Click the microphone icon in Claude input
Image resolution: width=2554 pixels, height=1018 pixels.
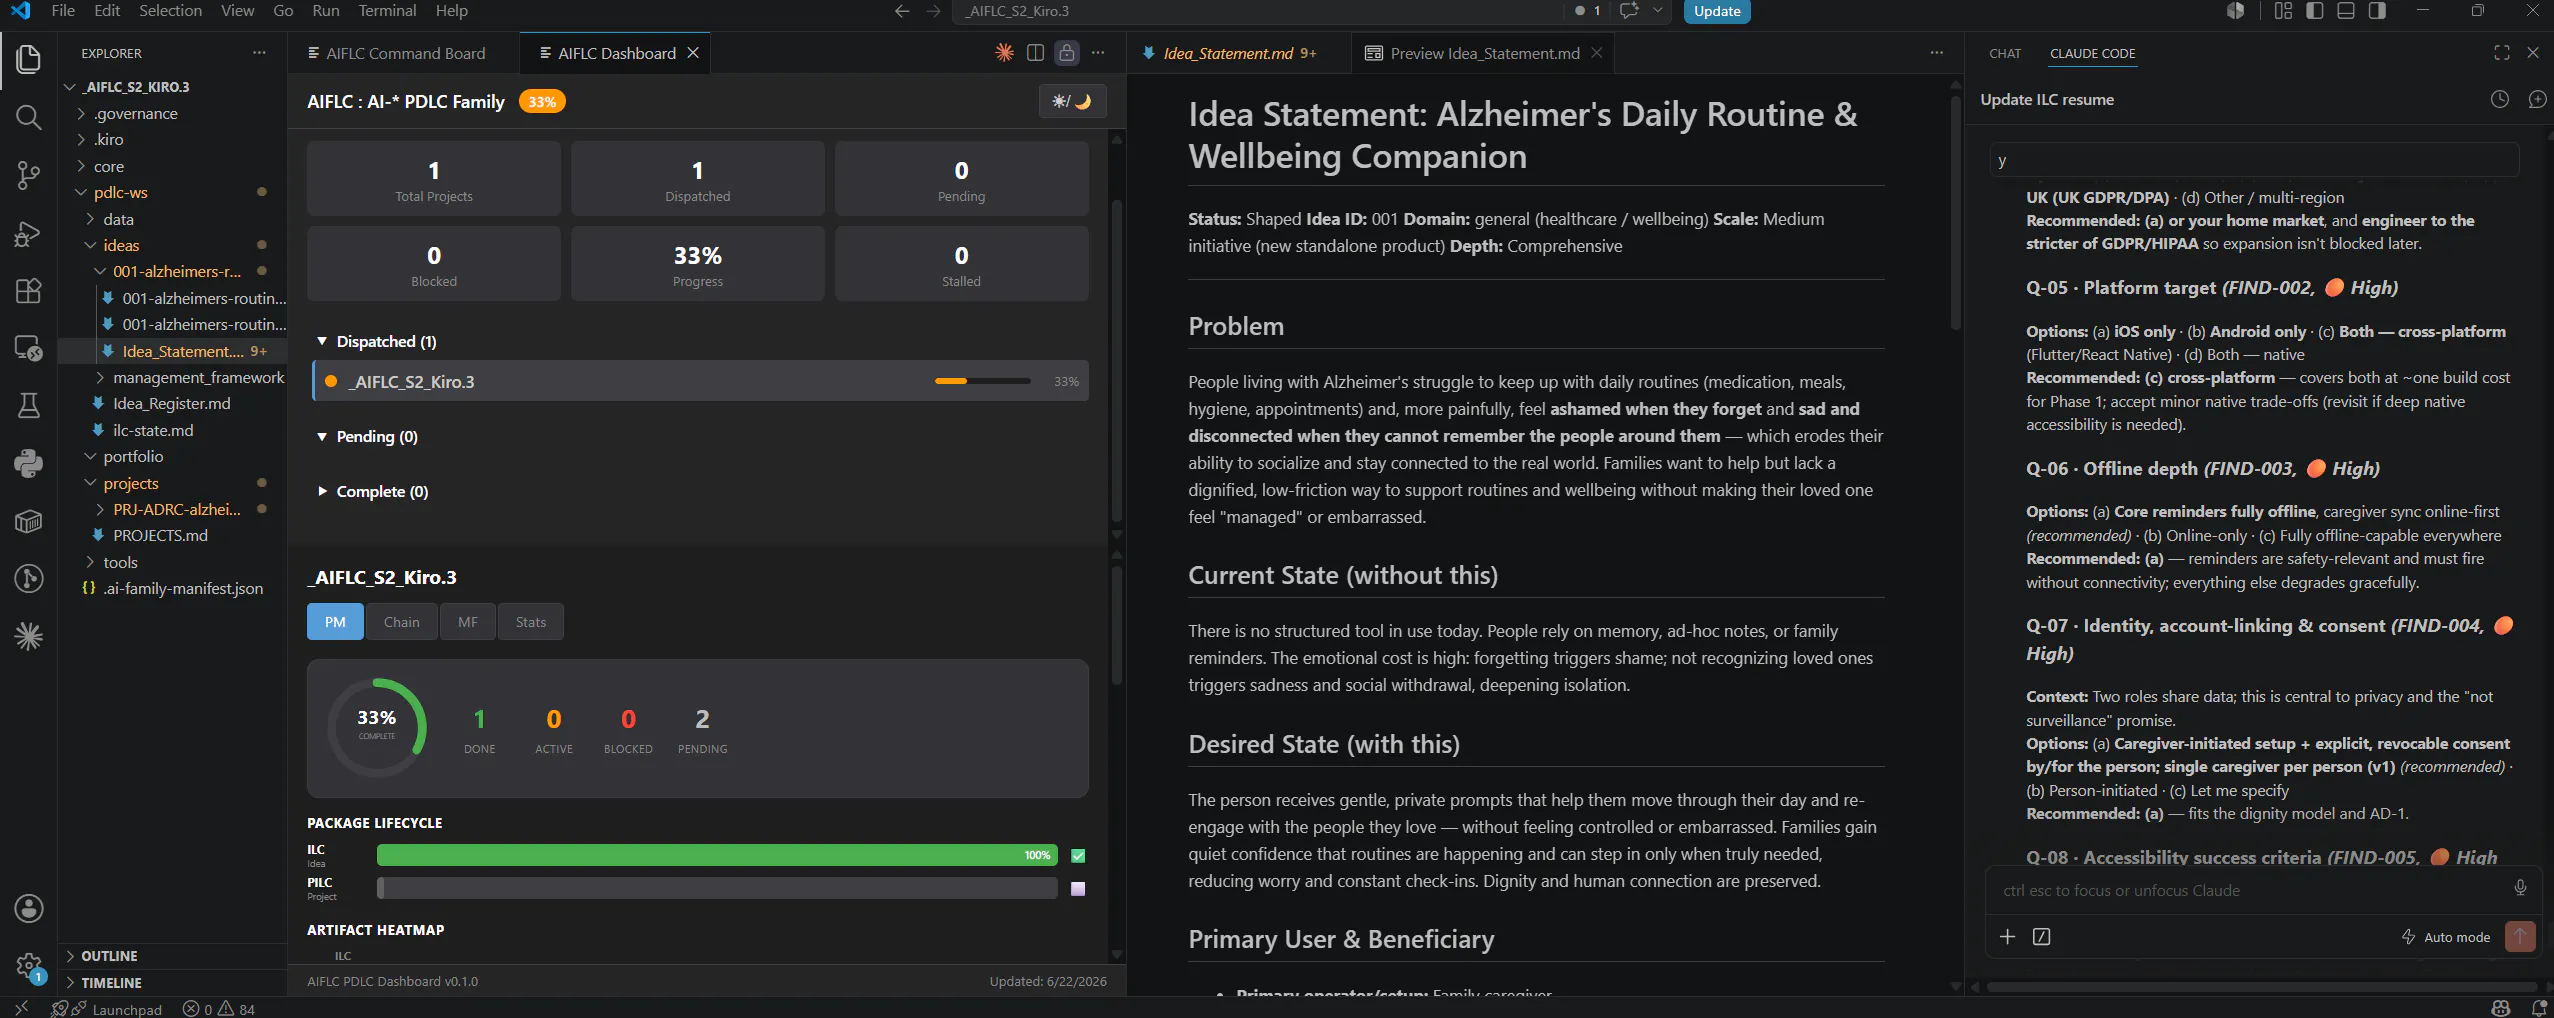pyautogui.click(x=2520, y=888)
